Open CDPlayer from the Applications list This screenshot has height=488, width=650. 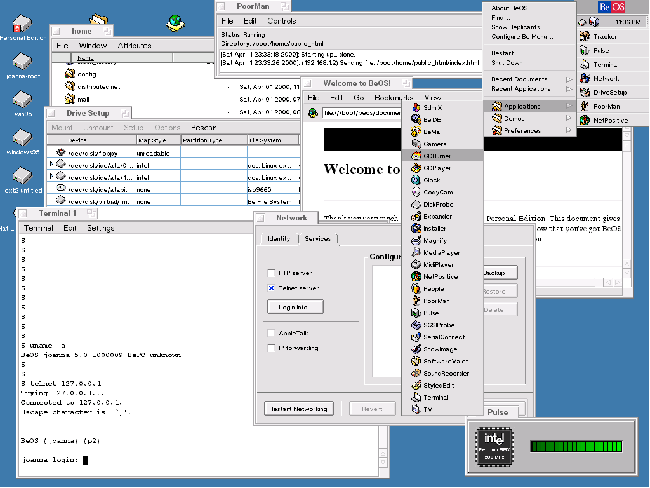442,168
